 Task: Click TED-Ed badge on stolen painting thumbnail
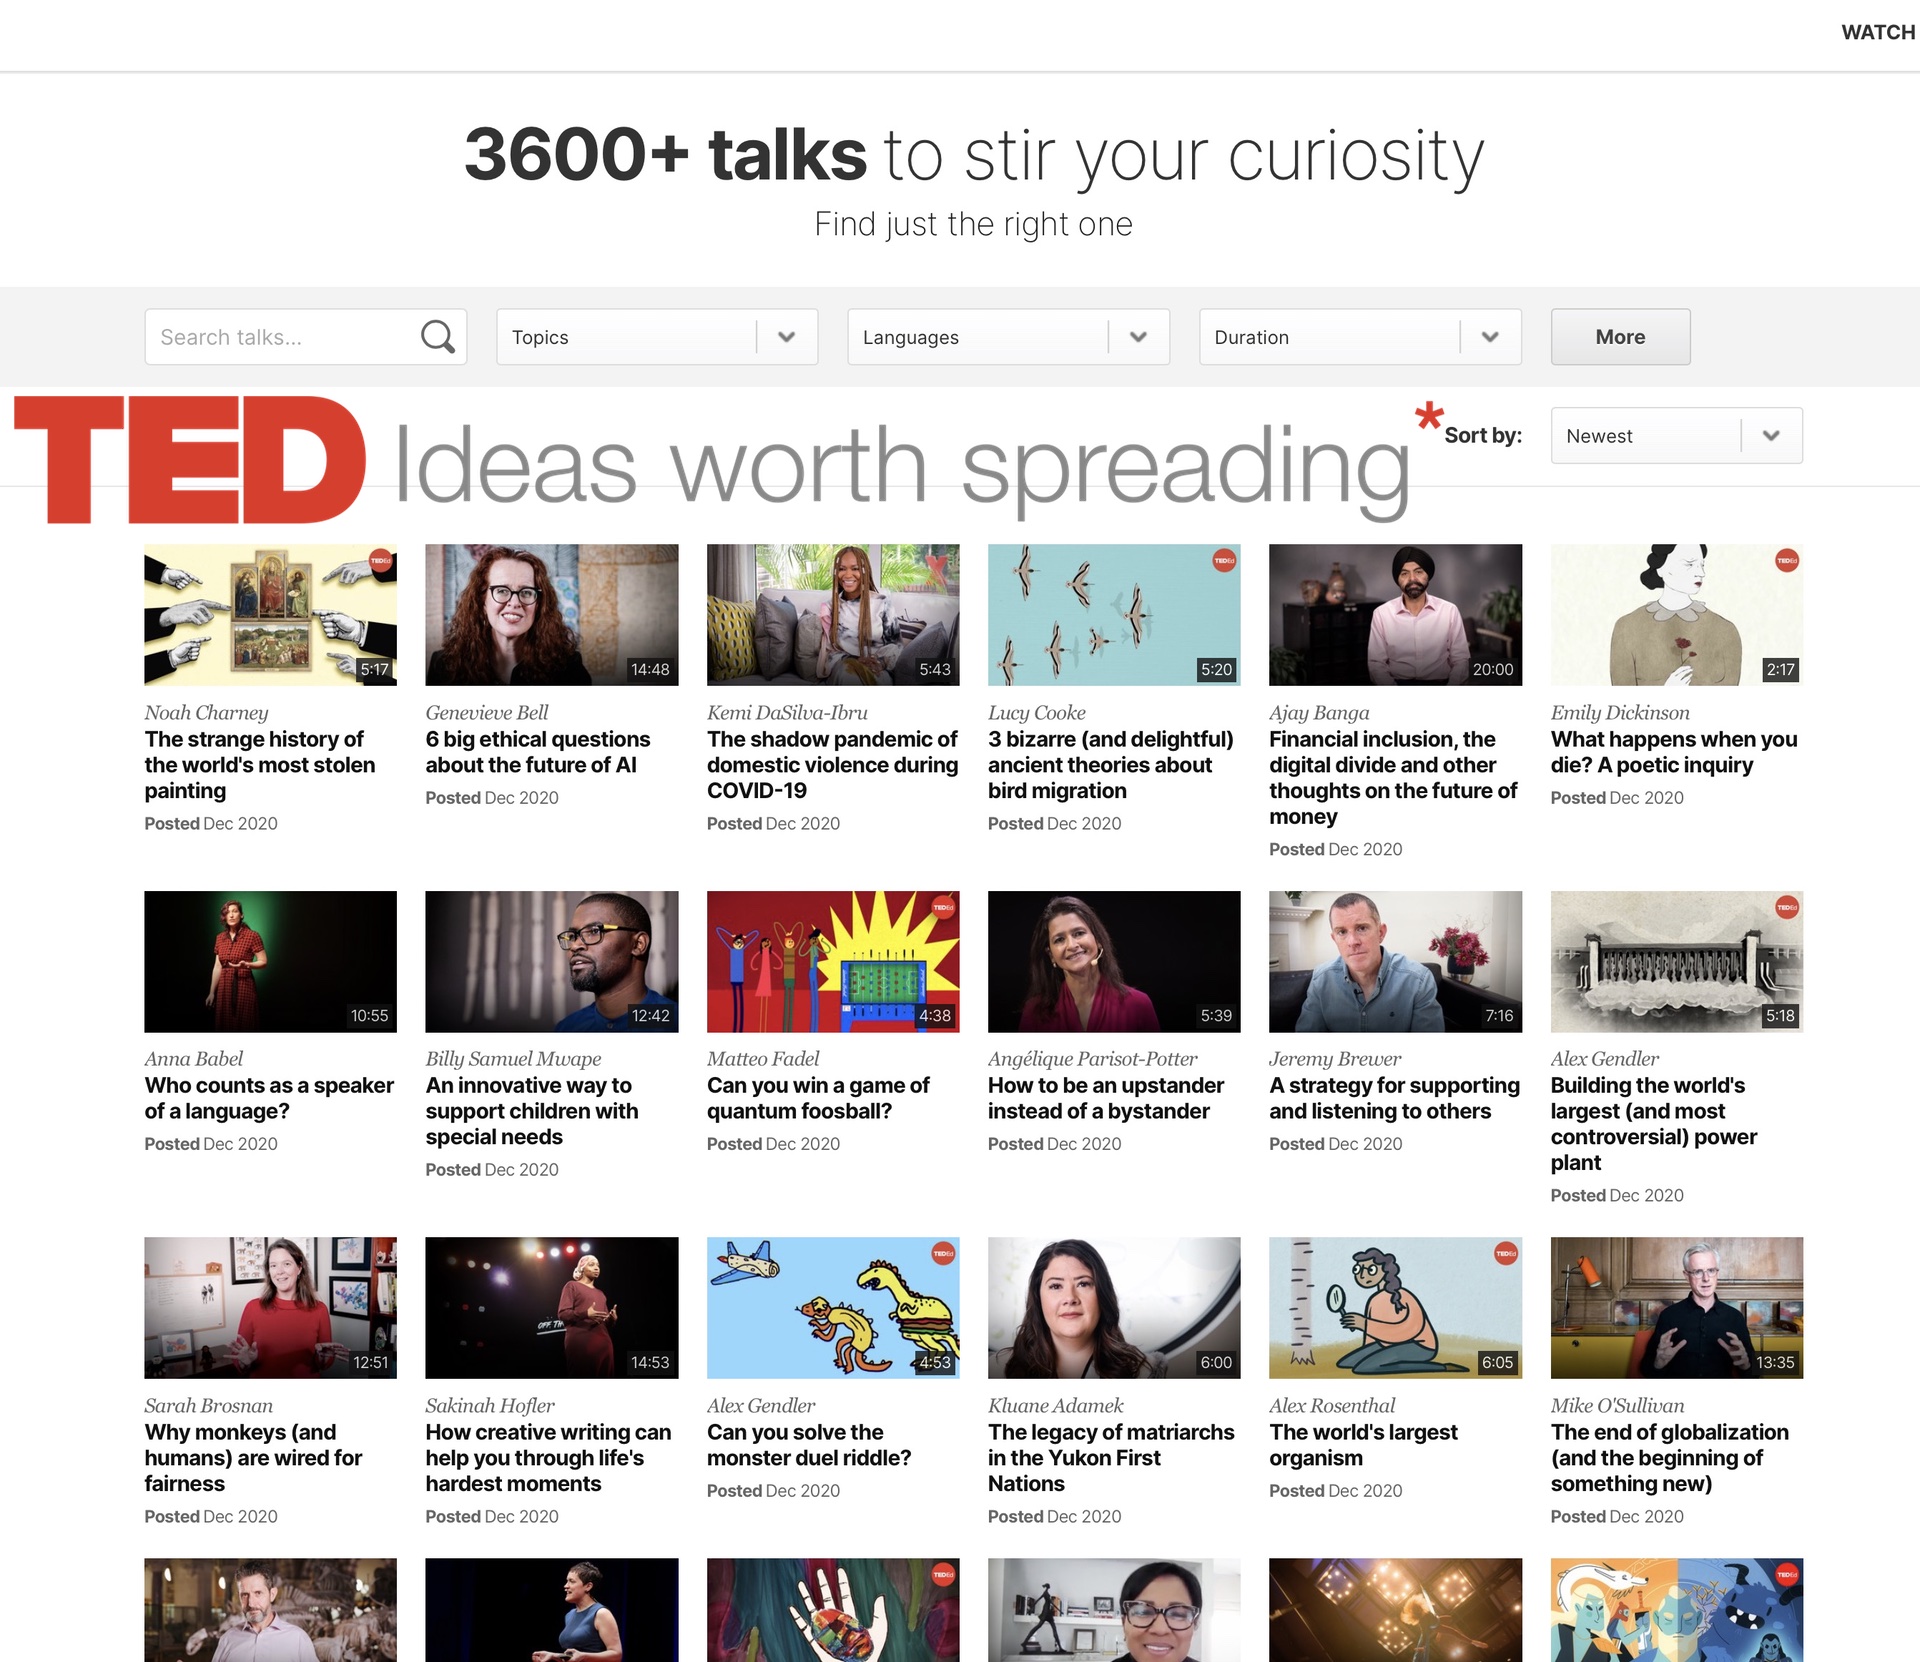(380, 561)
